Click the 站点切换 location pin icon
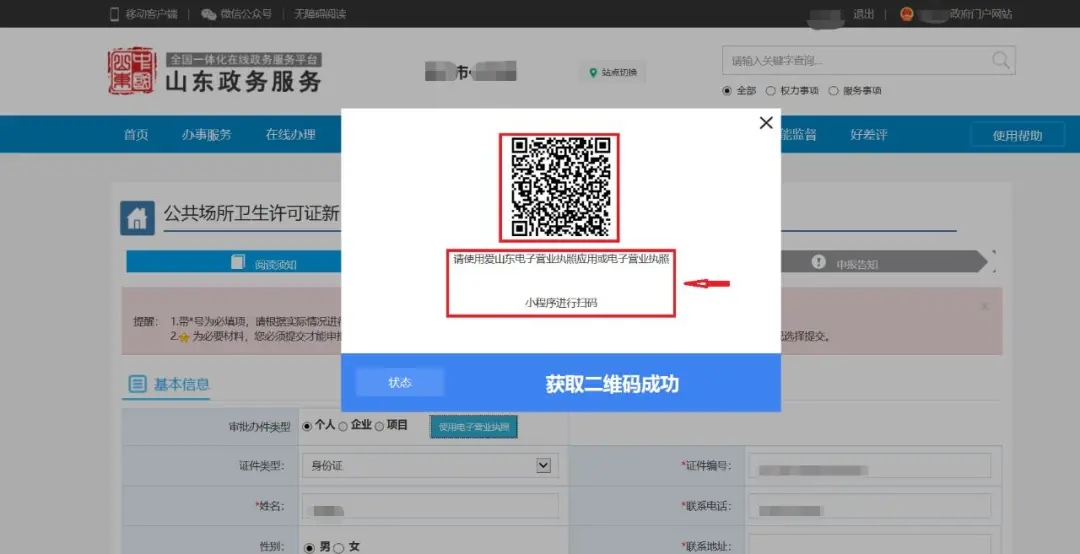 [x=593, y=73]
